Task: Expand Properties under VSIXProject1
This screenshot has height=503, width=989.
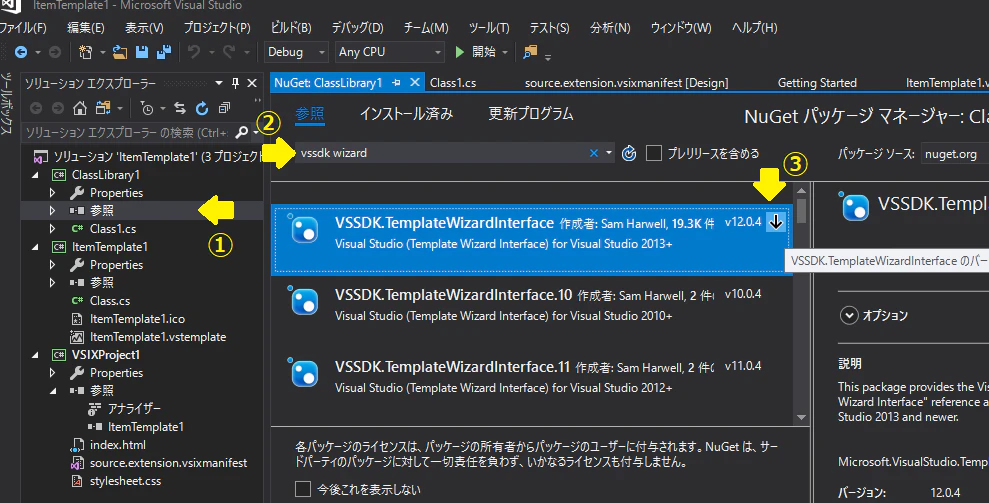Action: pyautogui.click(x=52, y=372)
